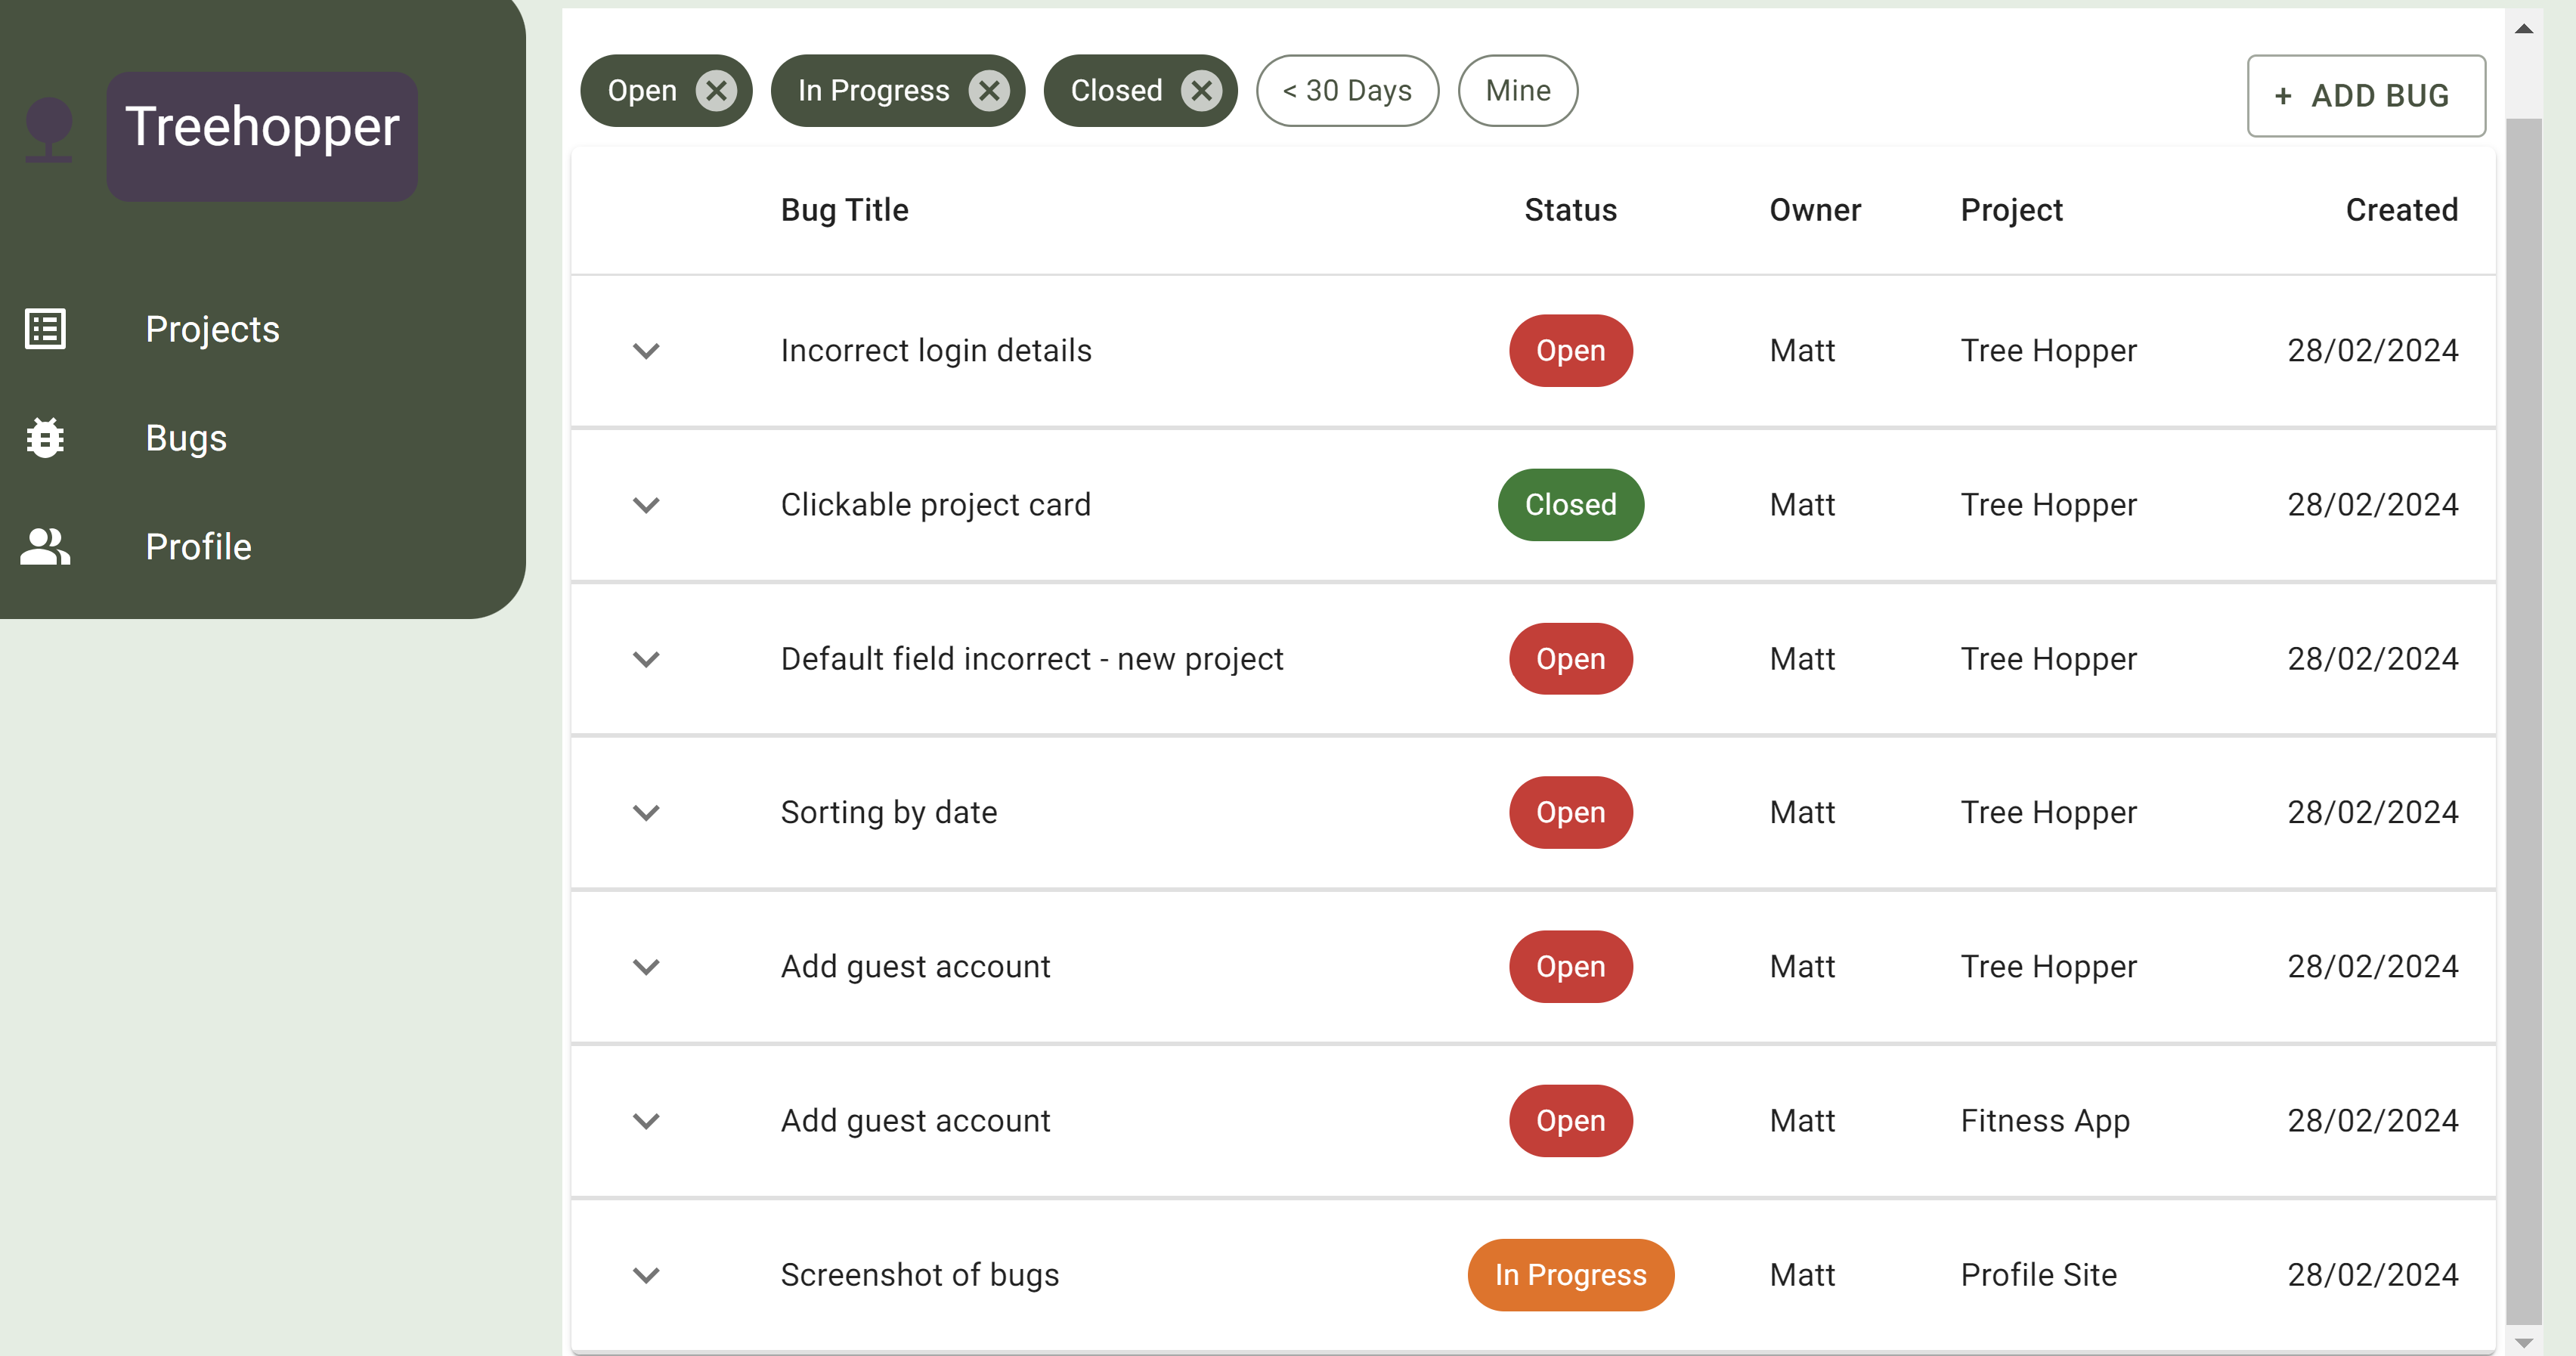Click the Projects list icon in sidebar
Screen dimensions: 2576x1356
(45, 329)
